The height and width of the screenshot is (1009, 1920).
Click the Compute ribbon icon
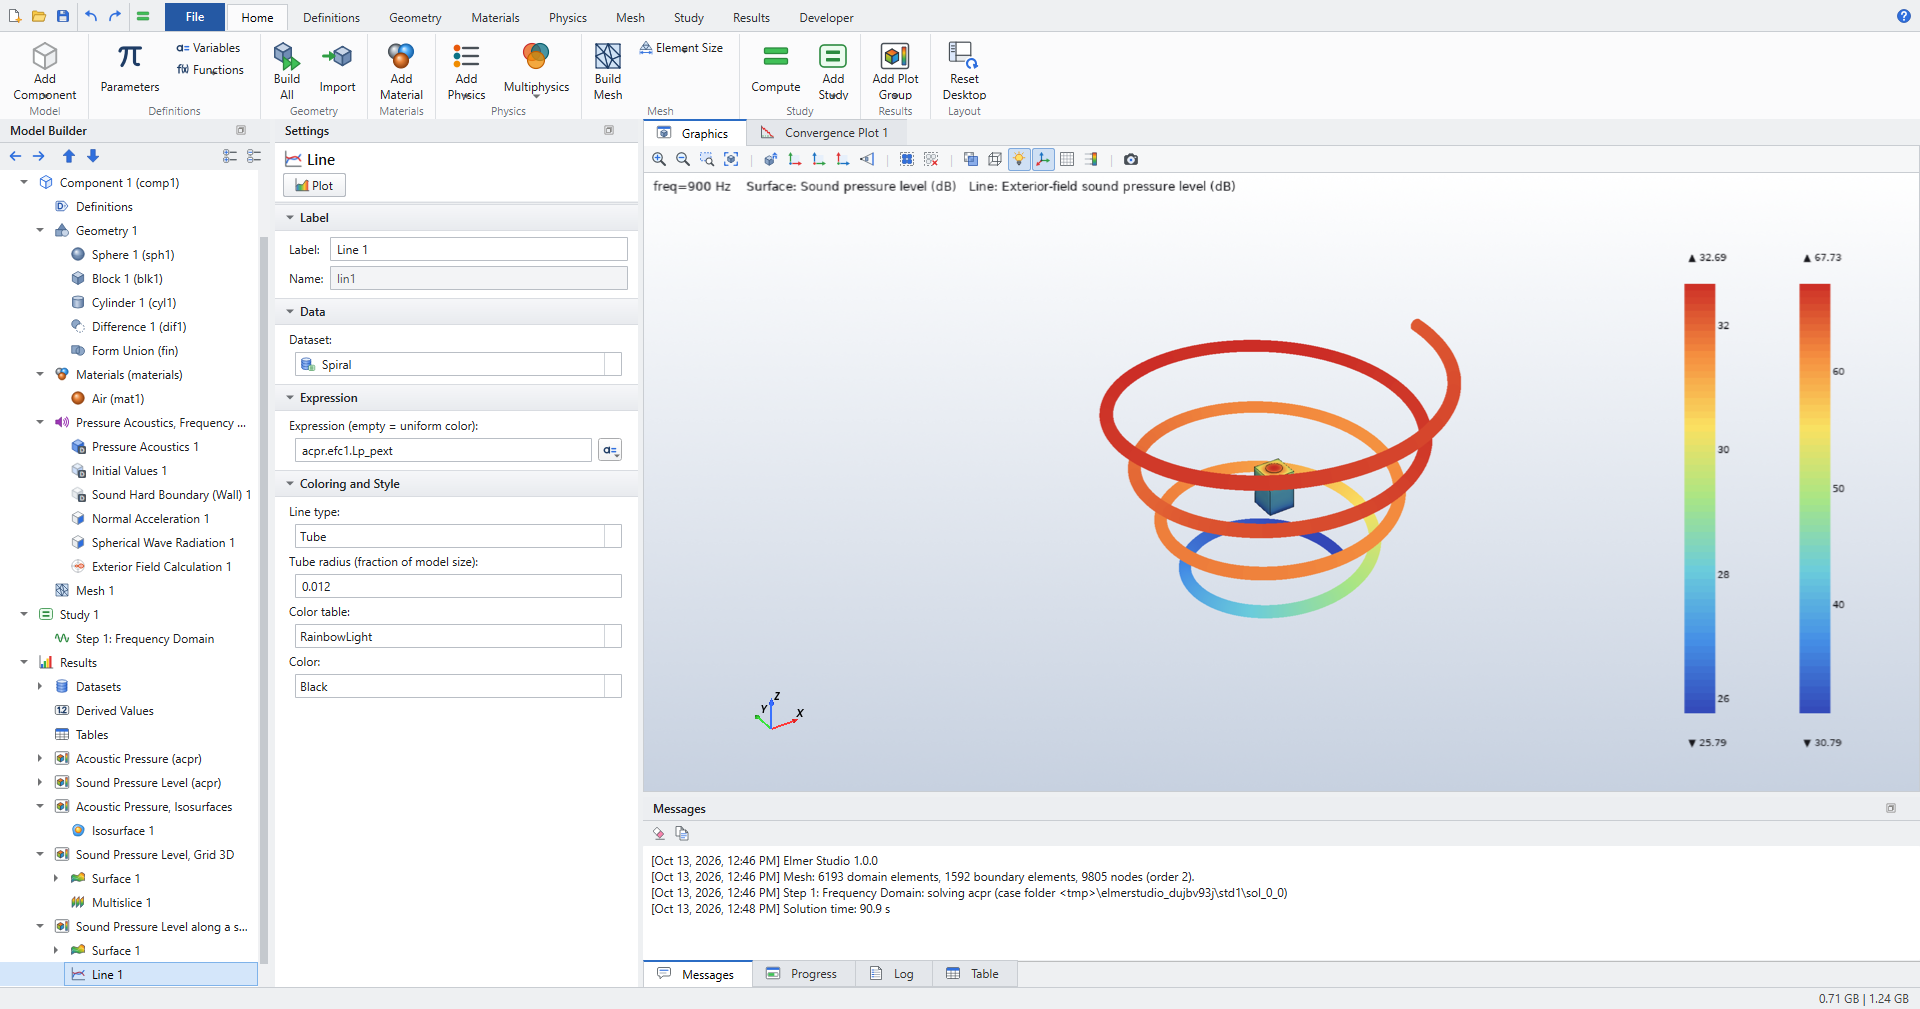776,56
